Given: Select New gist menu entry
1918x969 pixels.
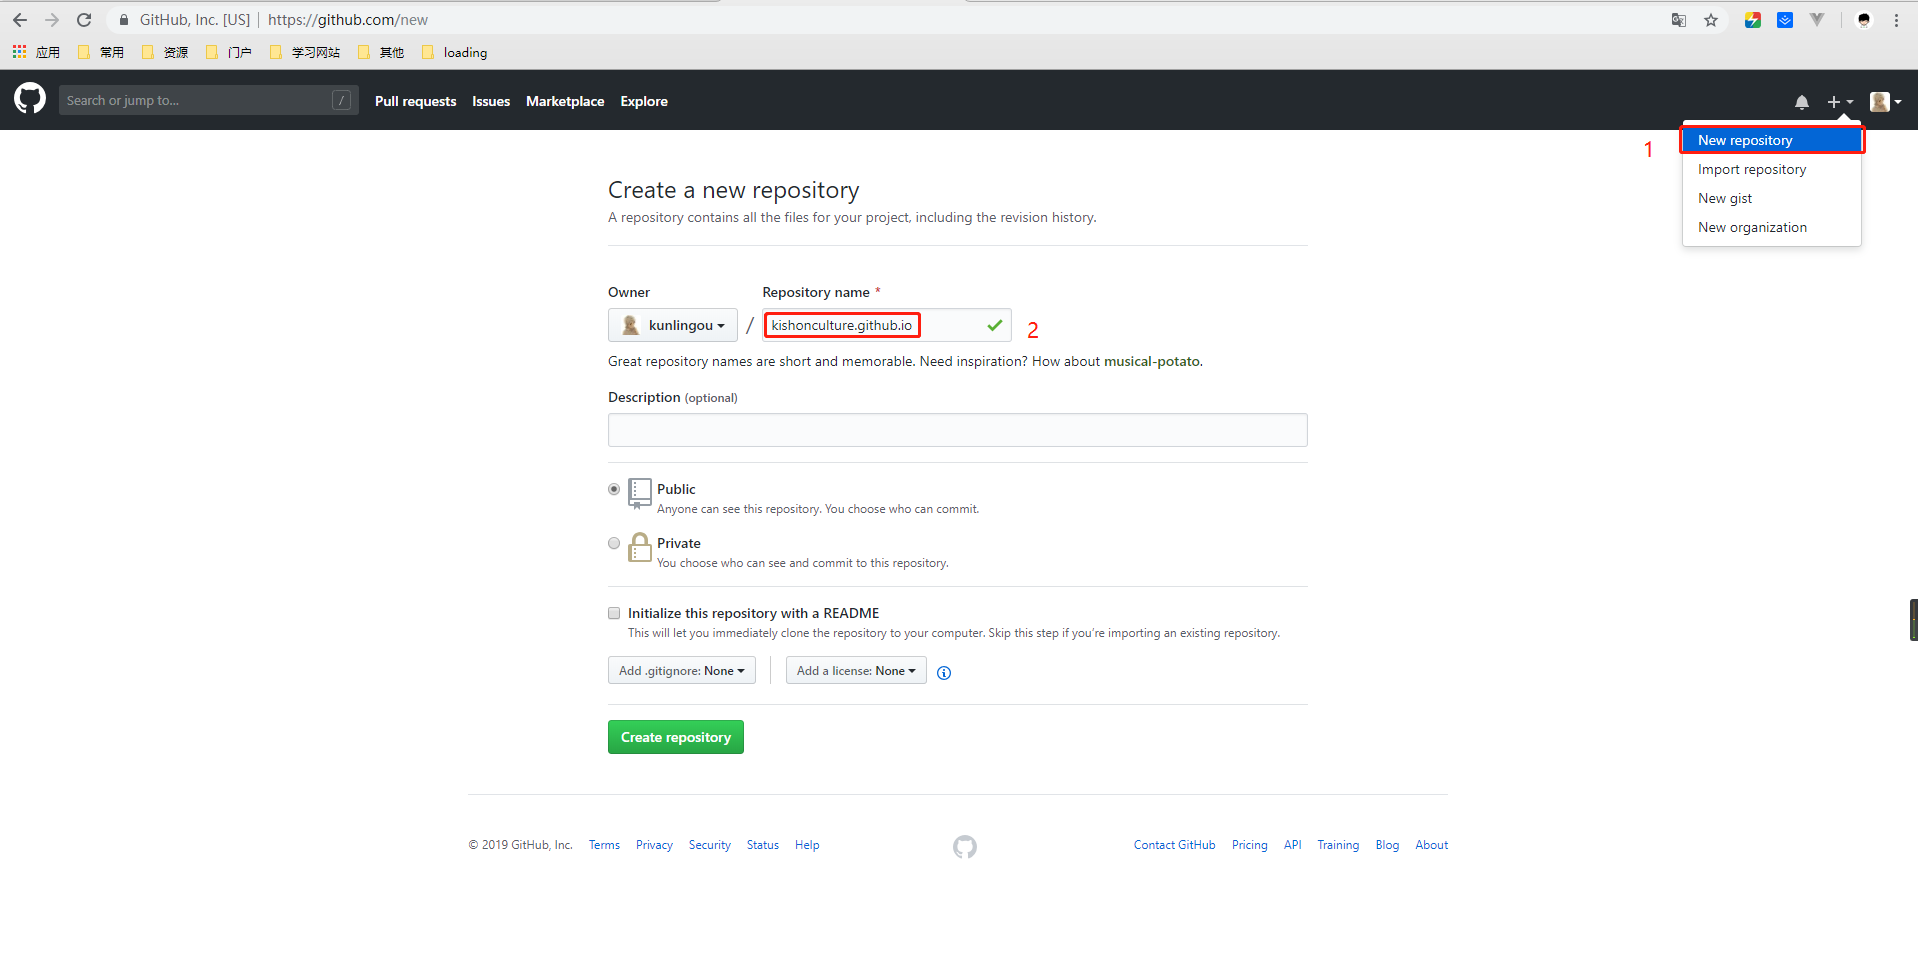Looking at the screenshot, I should (1771, 198).
